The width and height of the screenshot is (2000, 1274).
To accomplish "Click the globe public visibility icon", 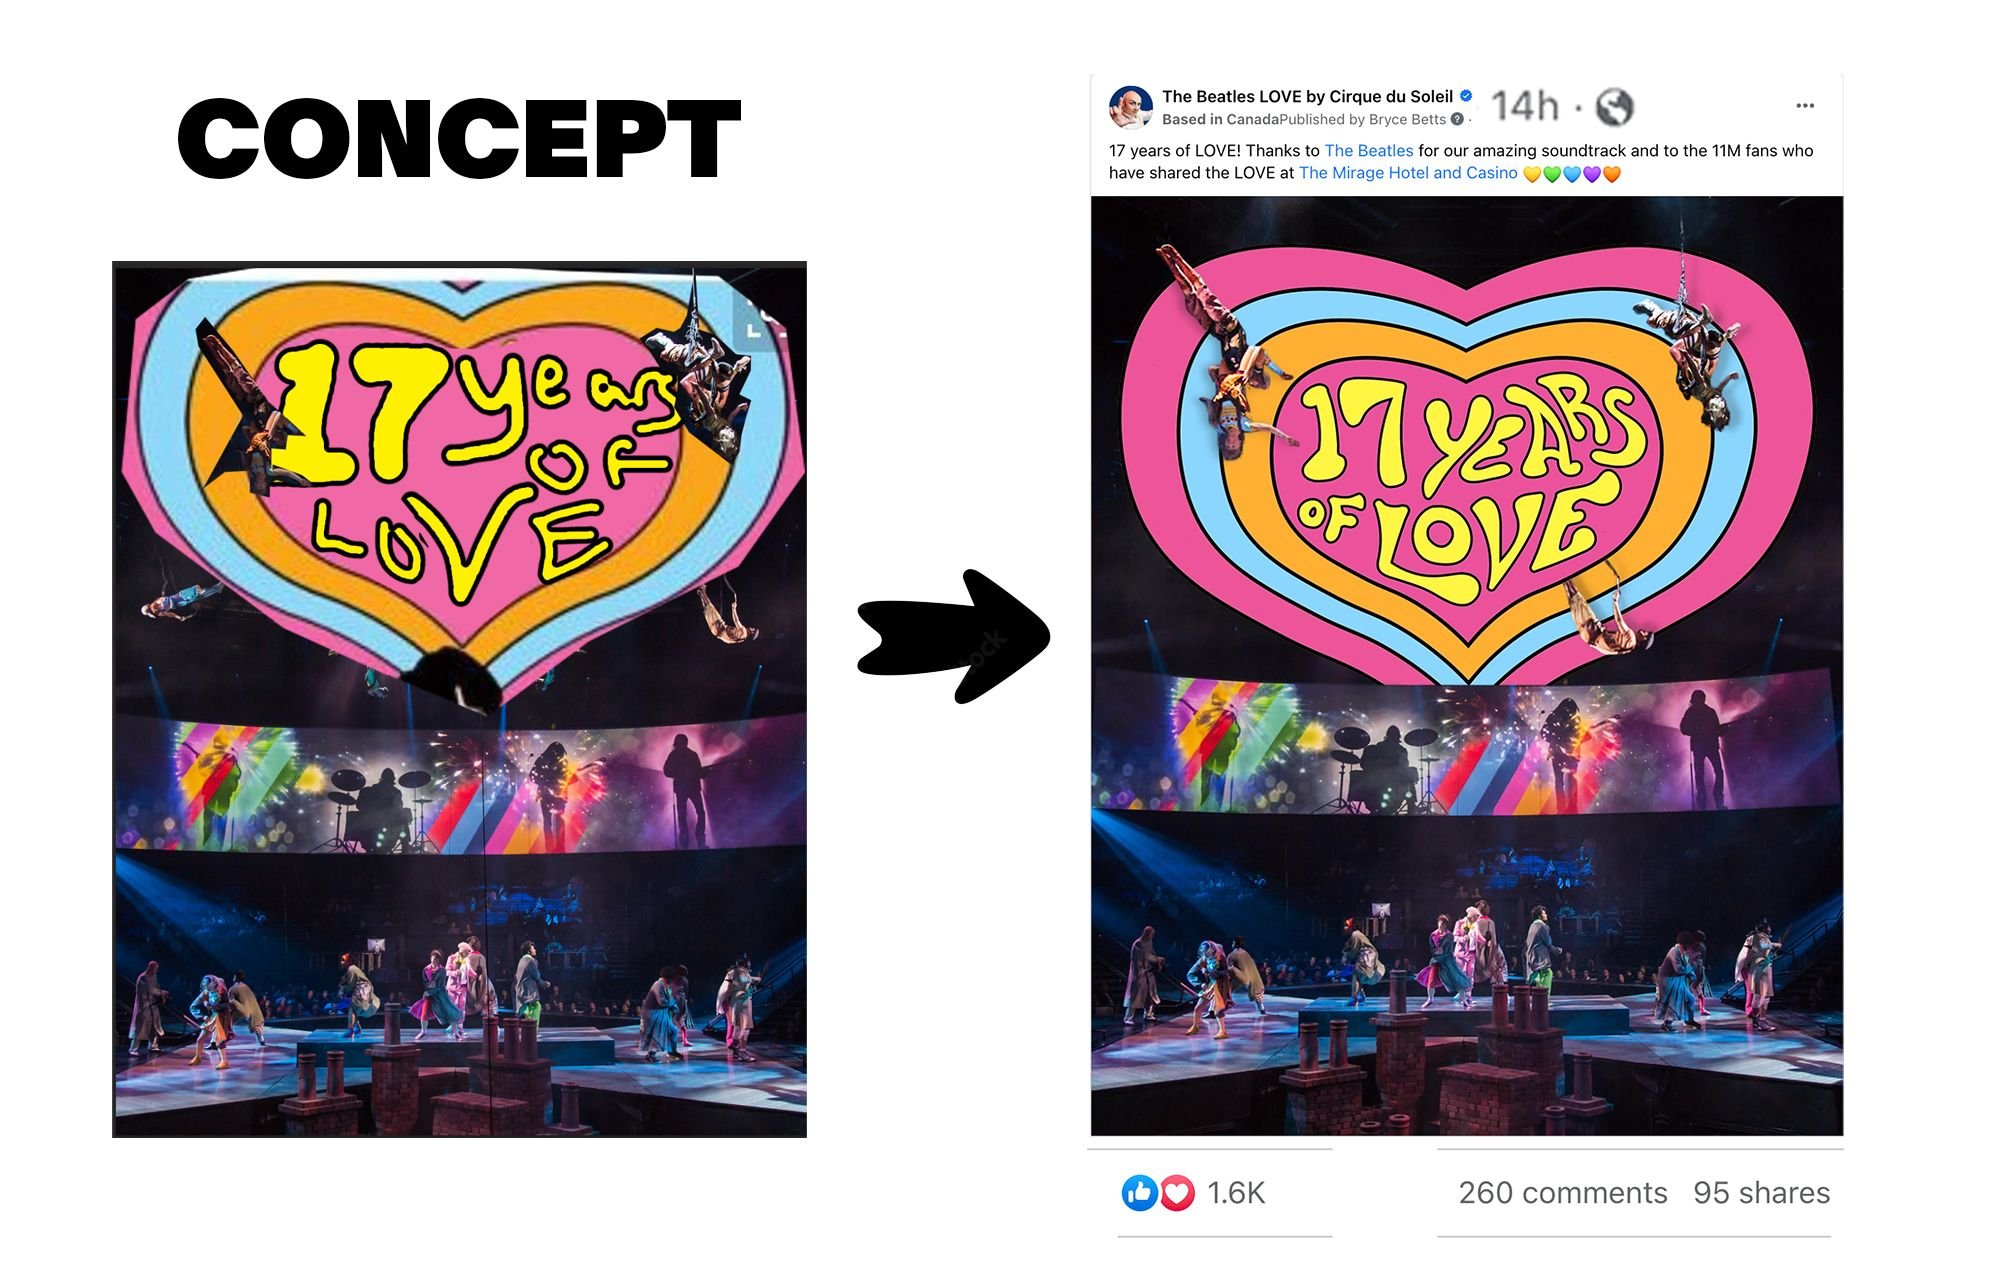I will (1614, 106).
